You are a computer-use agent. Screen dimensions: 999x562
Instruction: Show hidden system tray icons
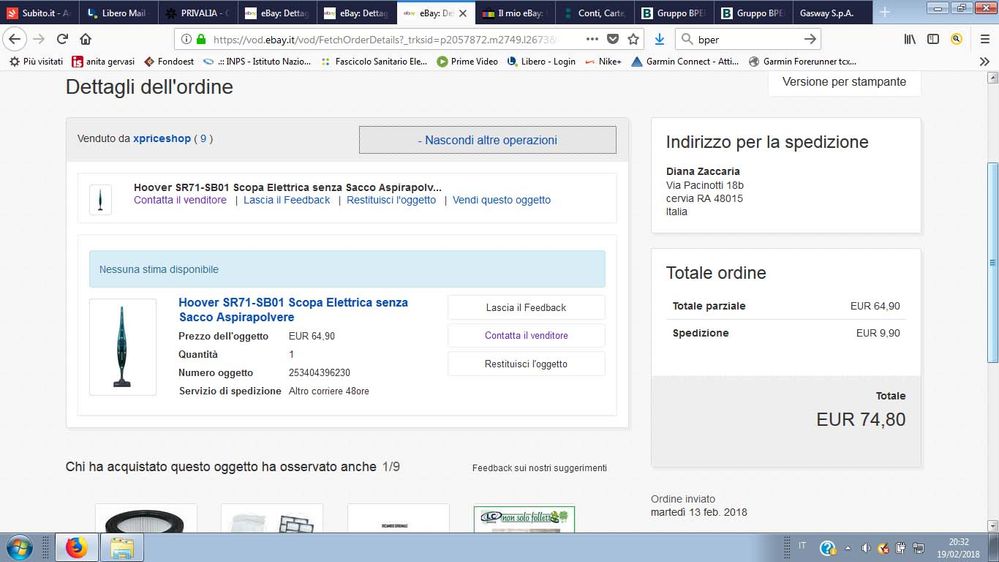click(847, 548)
